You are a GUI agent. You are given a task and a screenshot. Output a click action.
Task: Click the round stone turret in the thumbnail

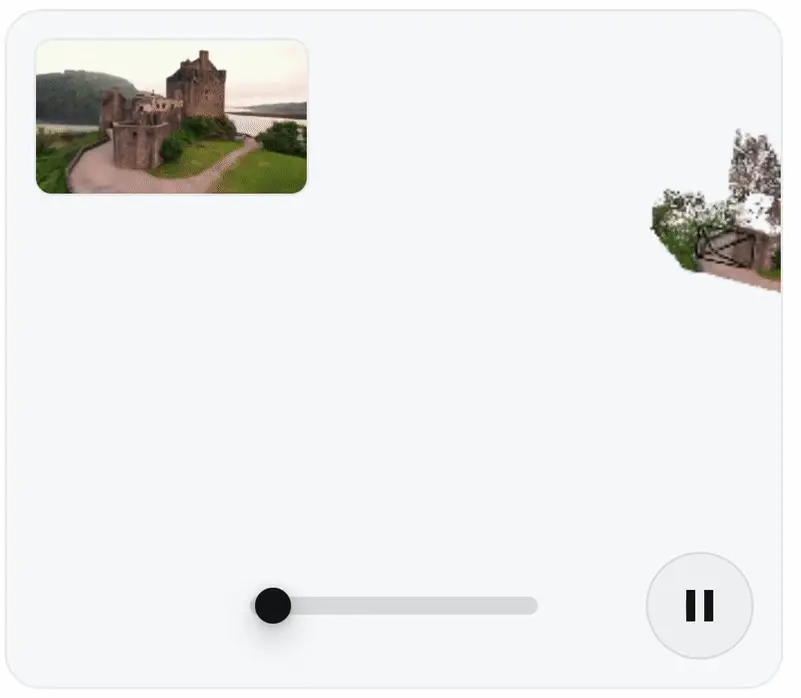point(138,145)
